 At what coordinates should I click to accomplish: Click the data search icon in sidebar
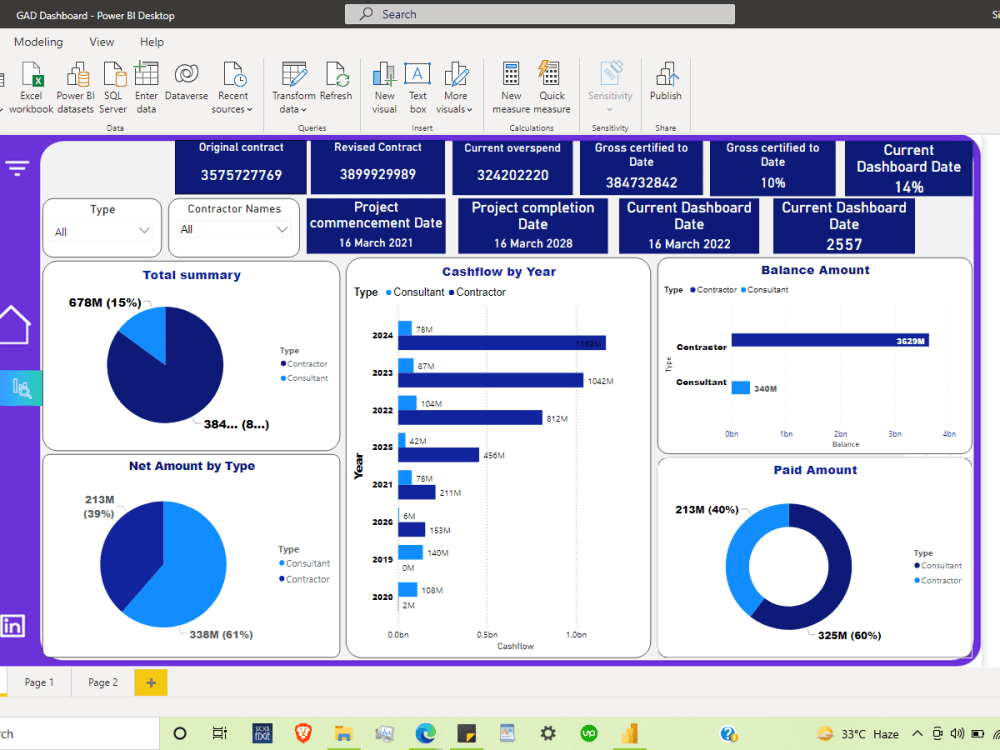coord(21,388)
